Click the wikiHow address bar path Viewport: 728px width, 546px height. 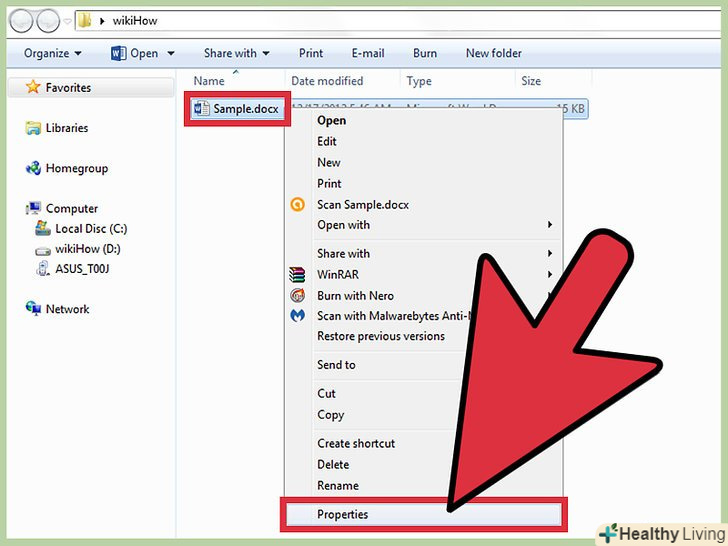click(x=135, y=21)
